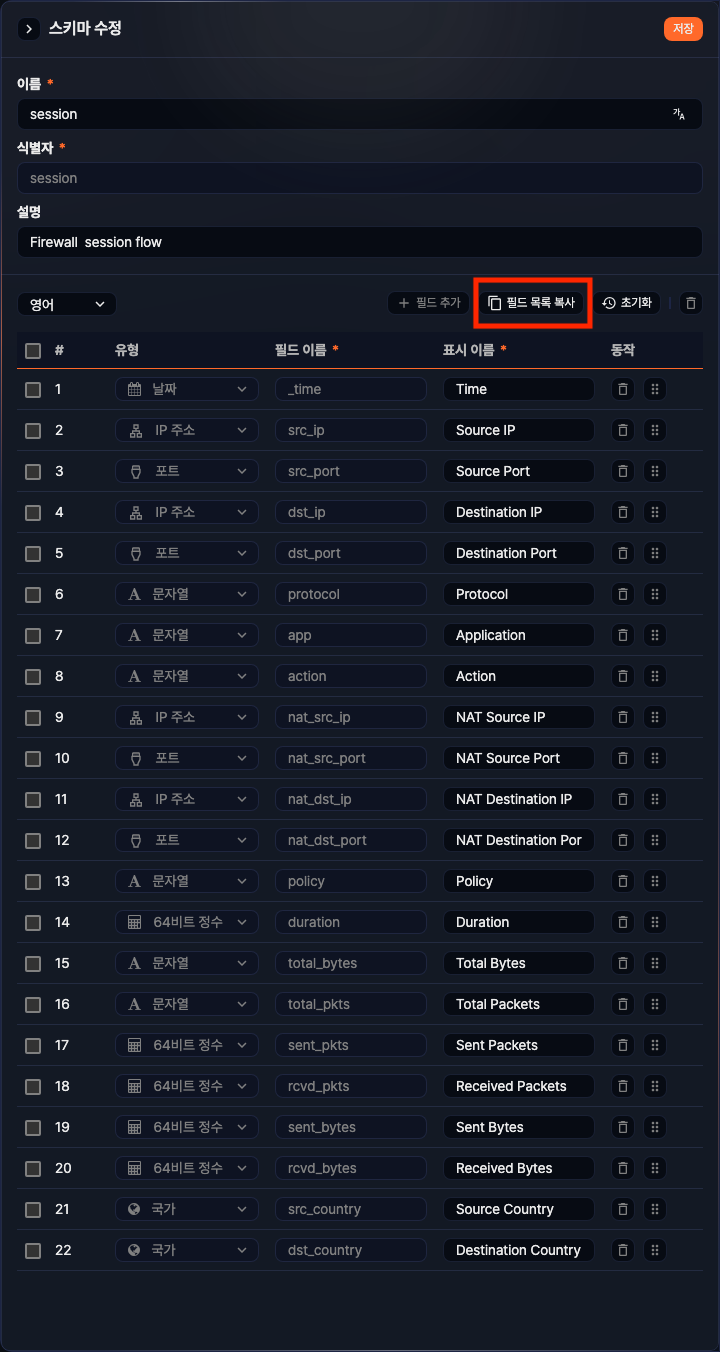720x1352 pixels.
Task: Click the bulk delete trash icon in toolbar
Action: click(x=690, y=303)
